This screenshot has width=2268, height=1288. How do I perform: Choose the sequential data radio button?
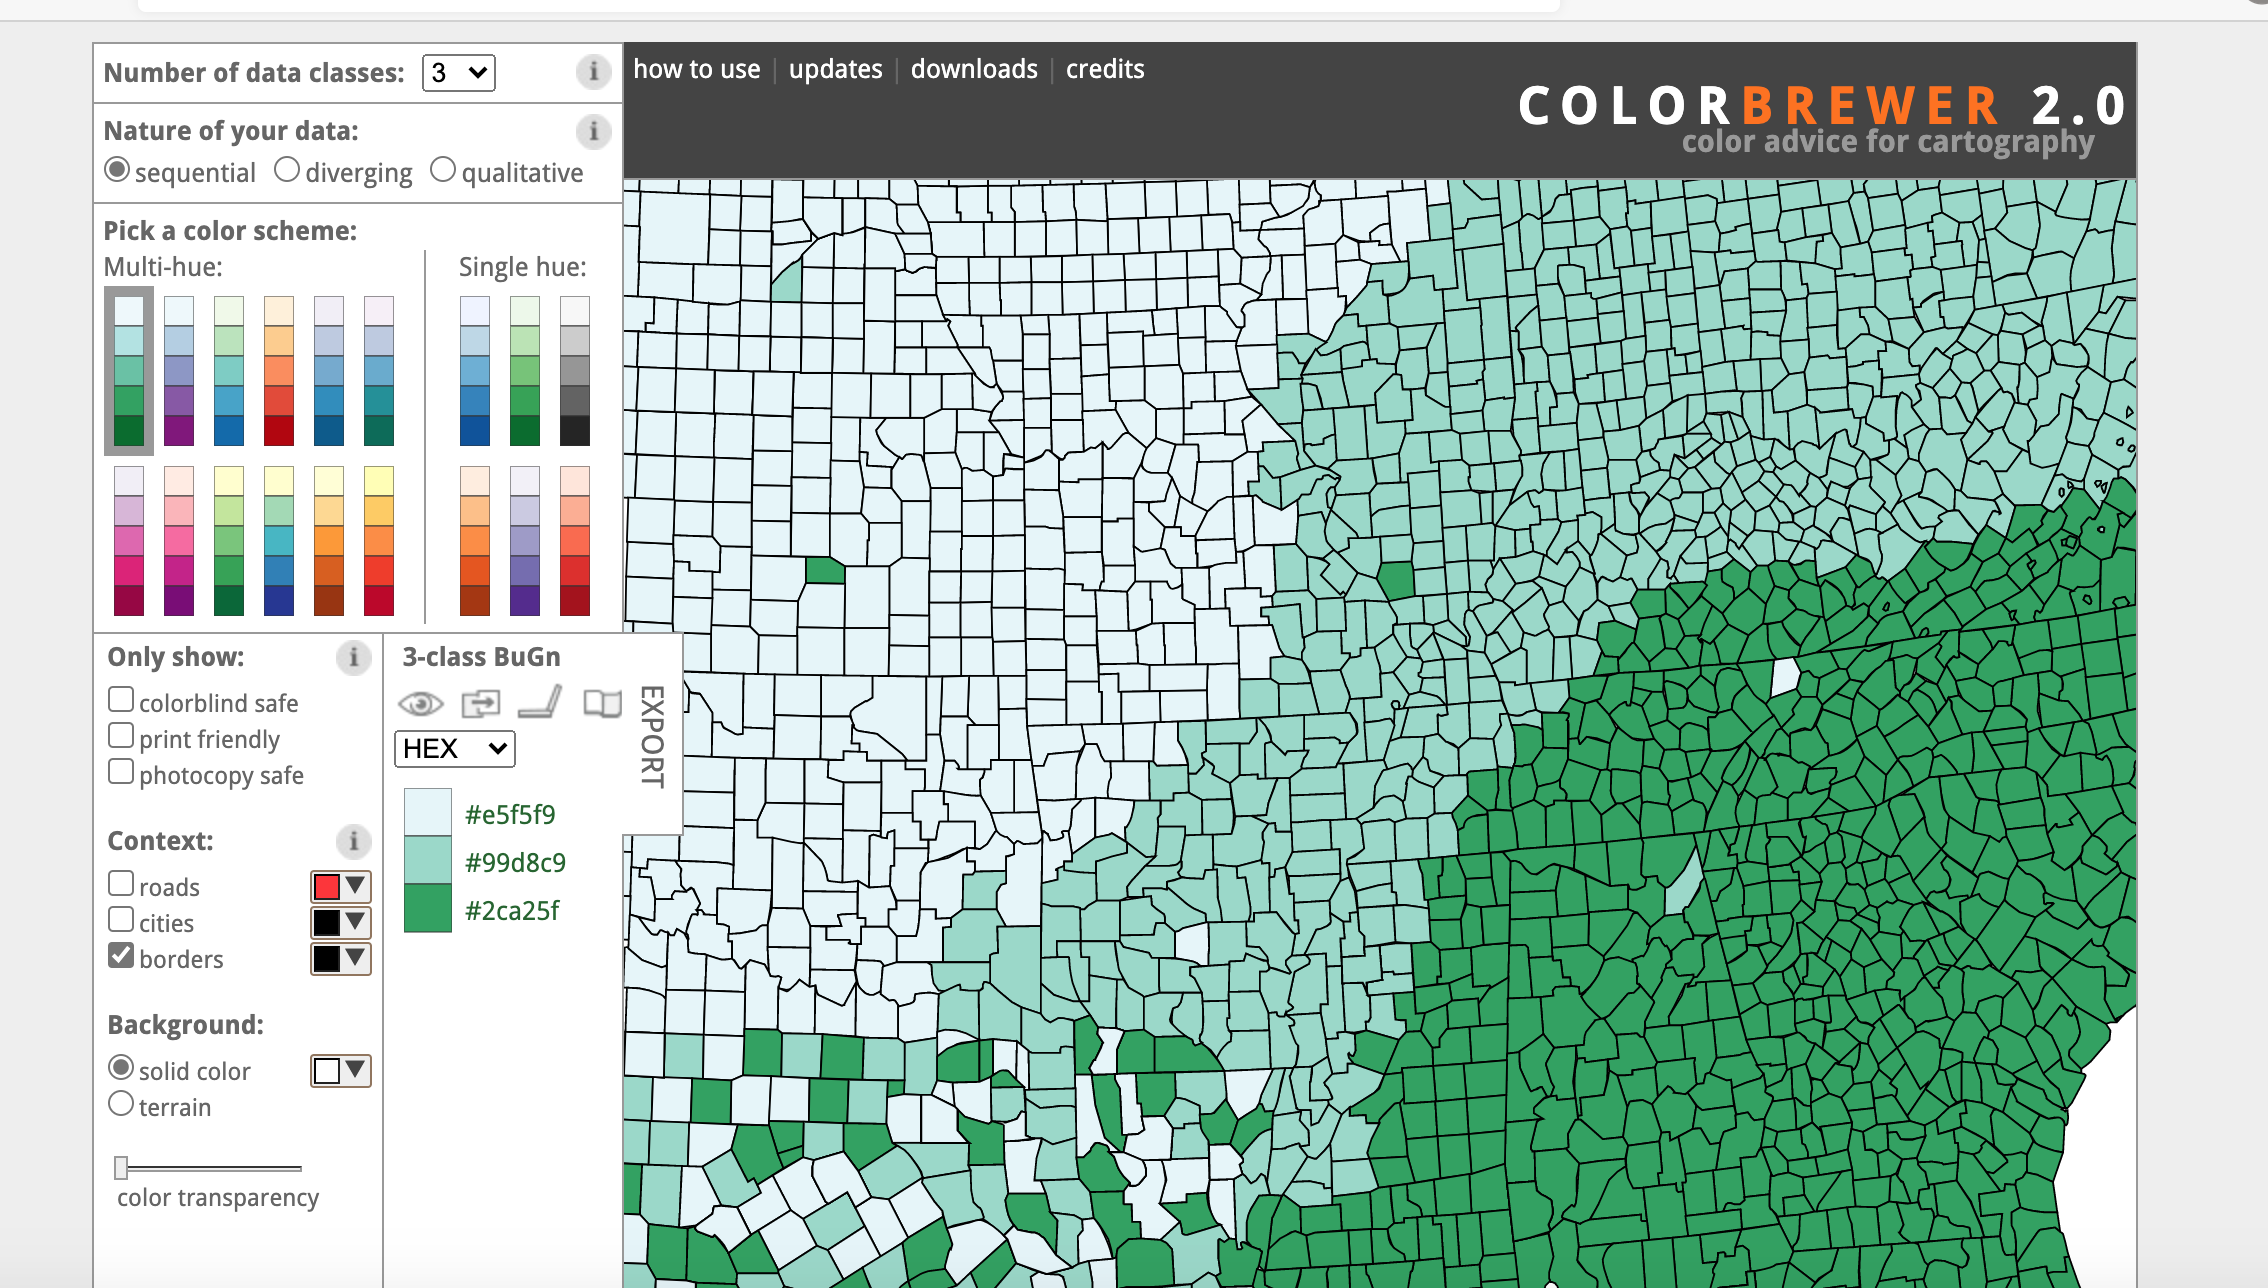[x=117, y=170]
